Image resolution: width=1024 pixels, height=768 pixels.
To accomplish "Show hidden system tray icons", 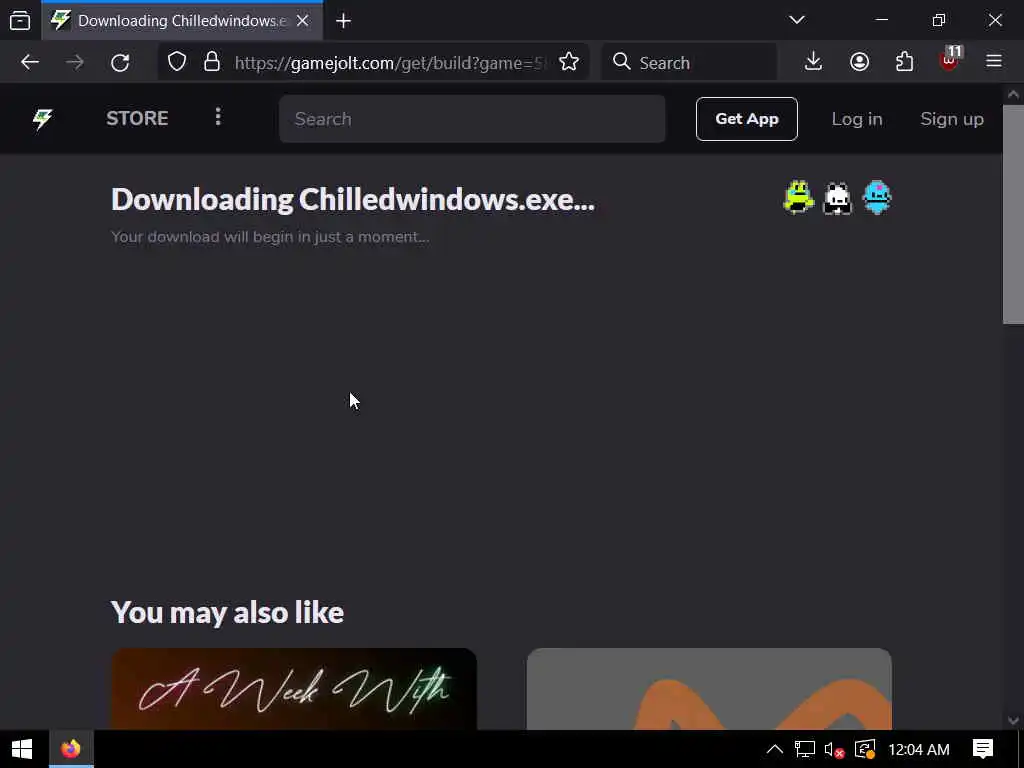I will click(775, 749).
